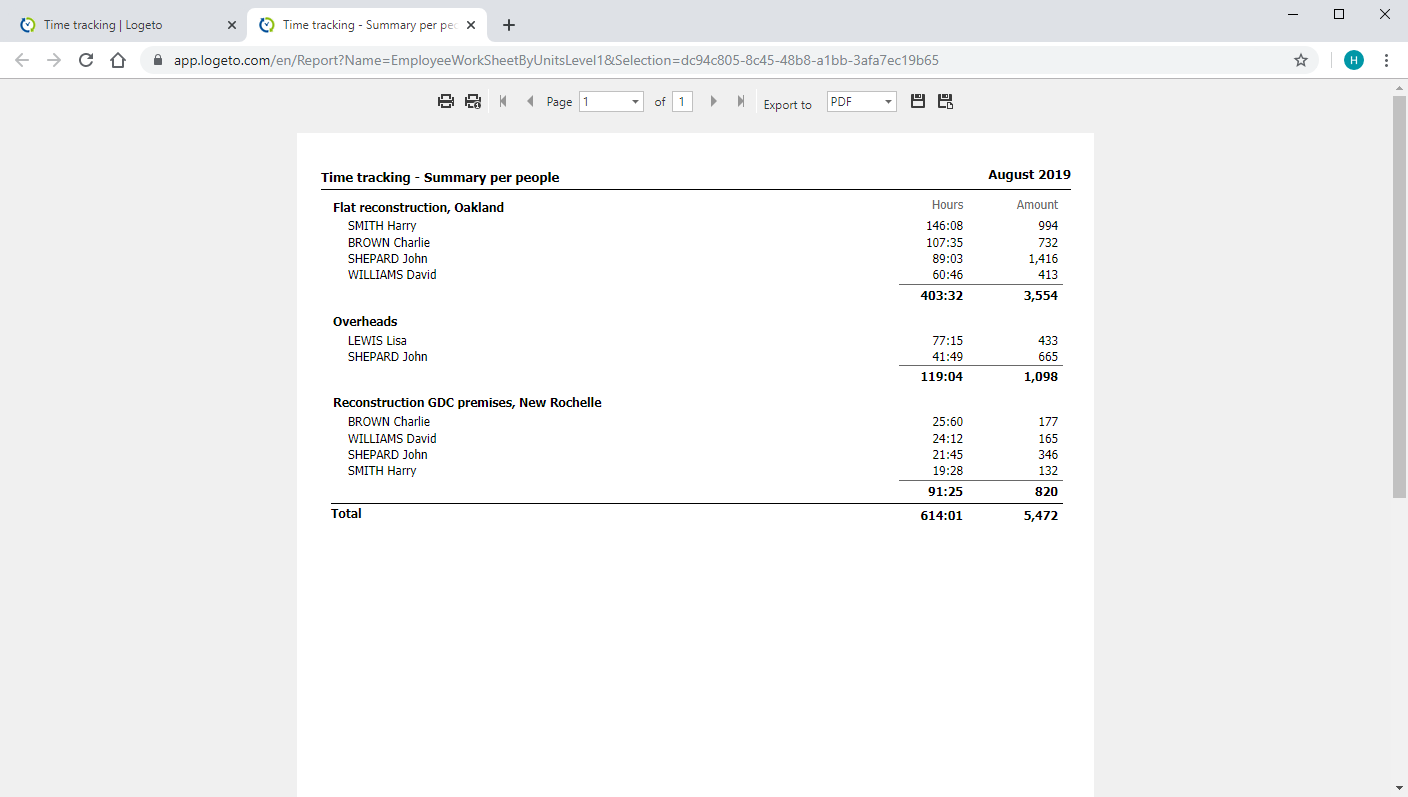
Task: Bookmark this page with the star
Action: [x=1301, y=60]
